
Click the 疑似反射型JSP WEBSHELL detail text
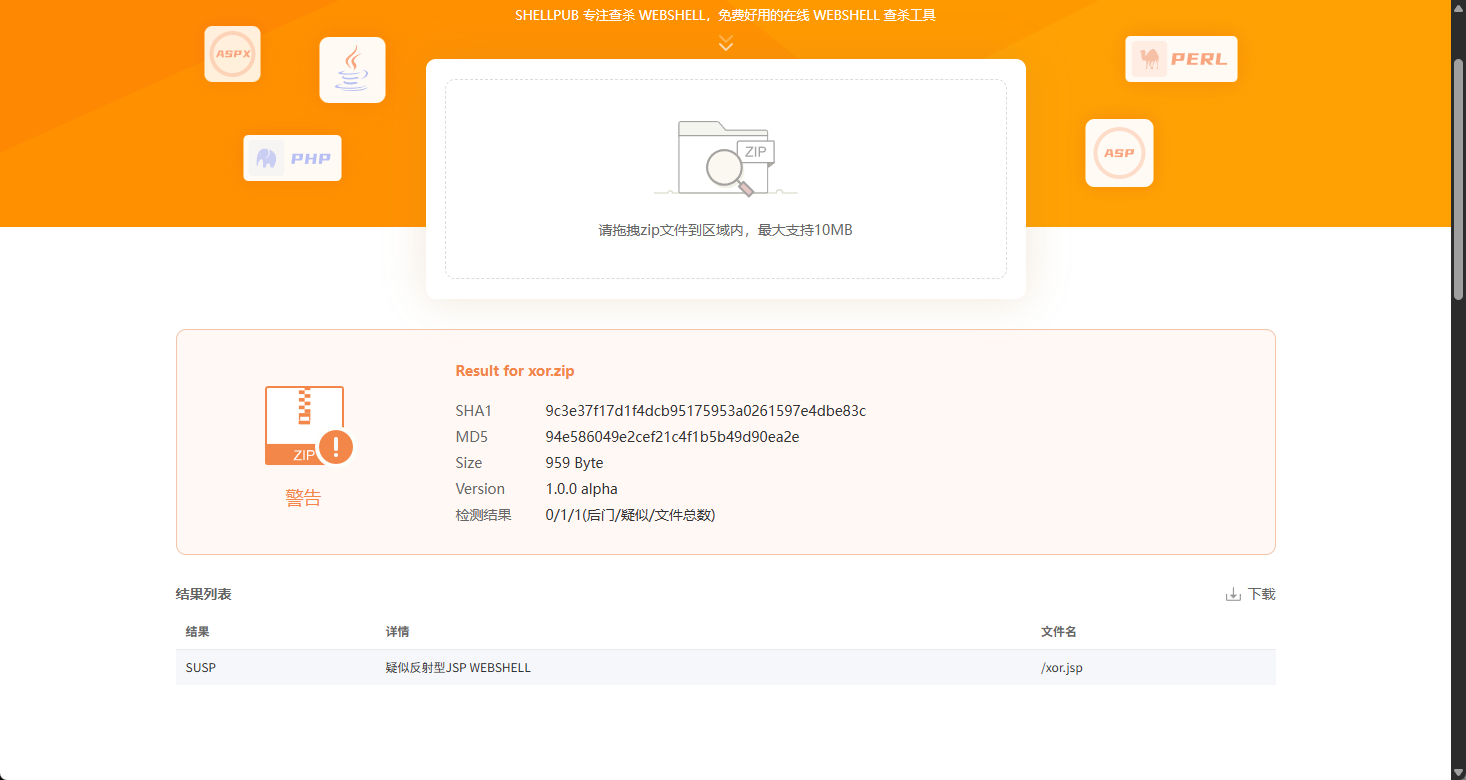pyautogui.click(x=458, y=667)
